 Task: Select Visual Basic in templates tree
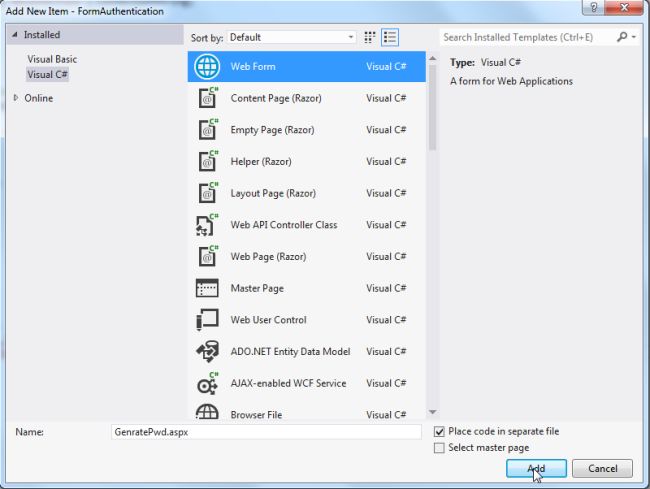52,59
